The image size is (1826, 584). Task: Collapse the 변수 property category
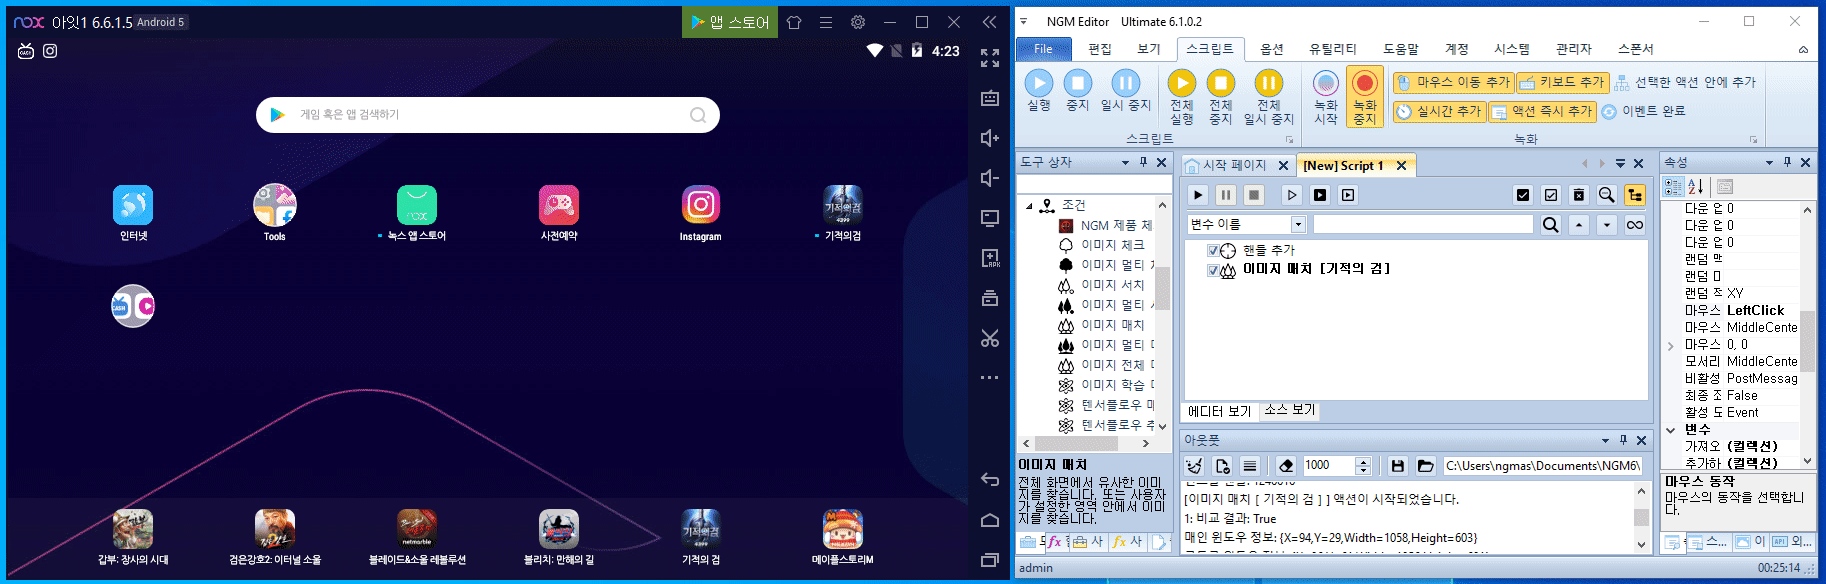(x=1670, y=430)
